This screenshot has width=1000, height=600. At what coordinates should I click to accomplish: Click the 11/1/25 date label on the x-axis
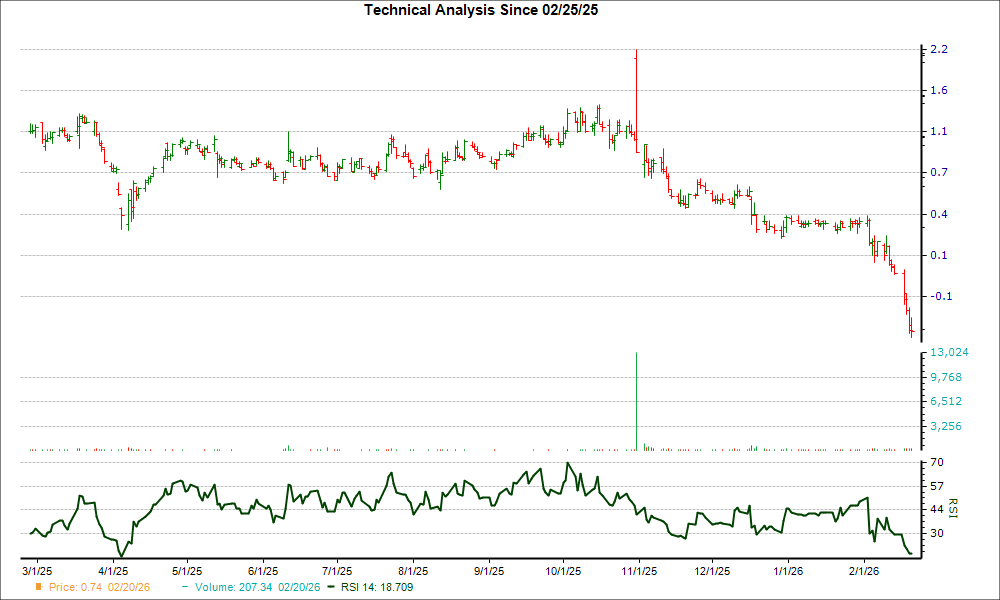click(x=638, y=571)
